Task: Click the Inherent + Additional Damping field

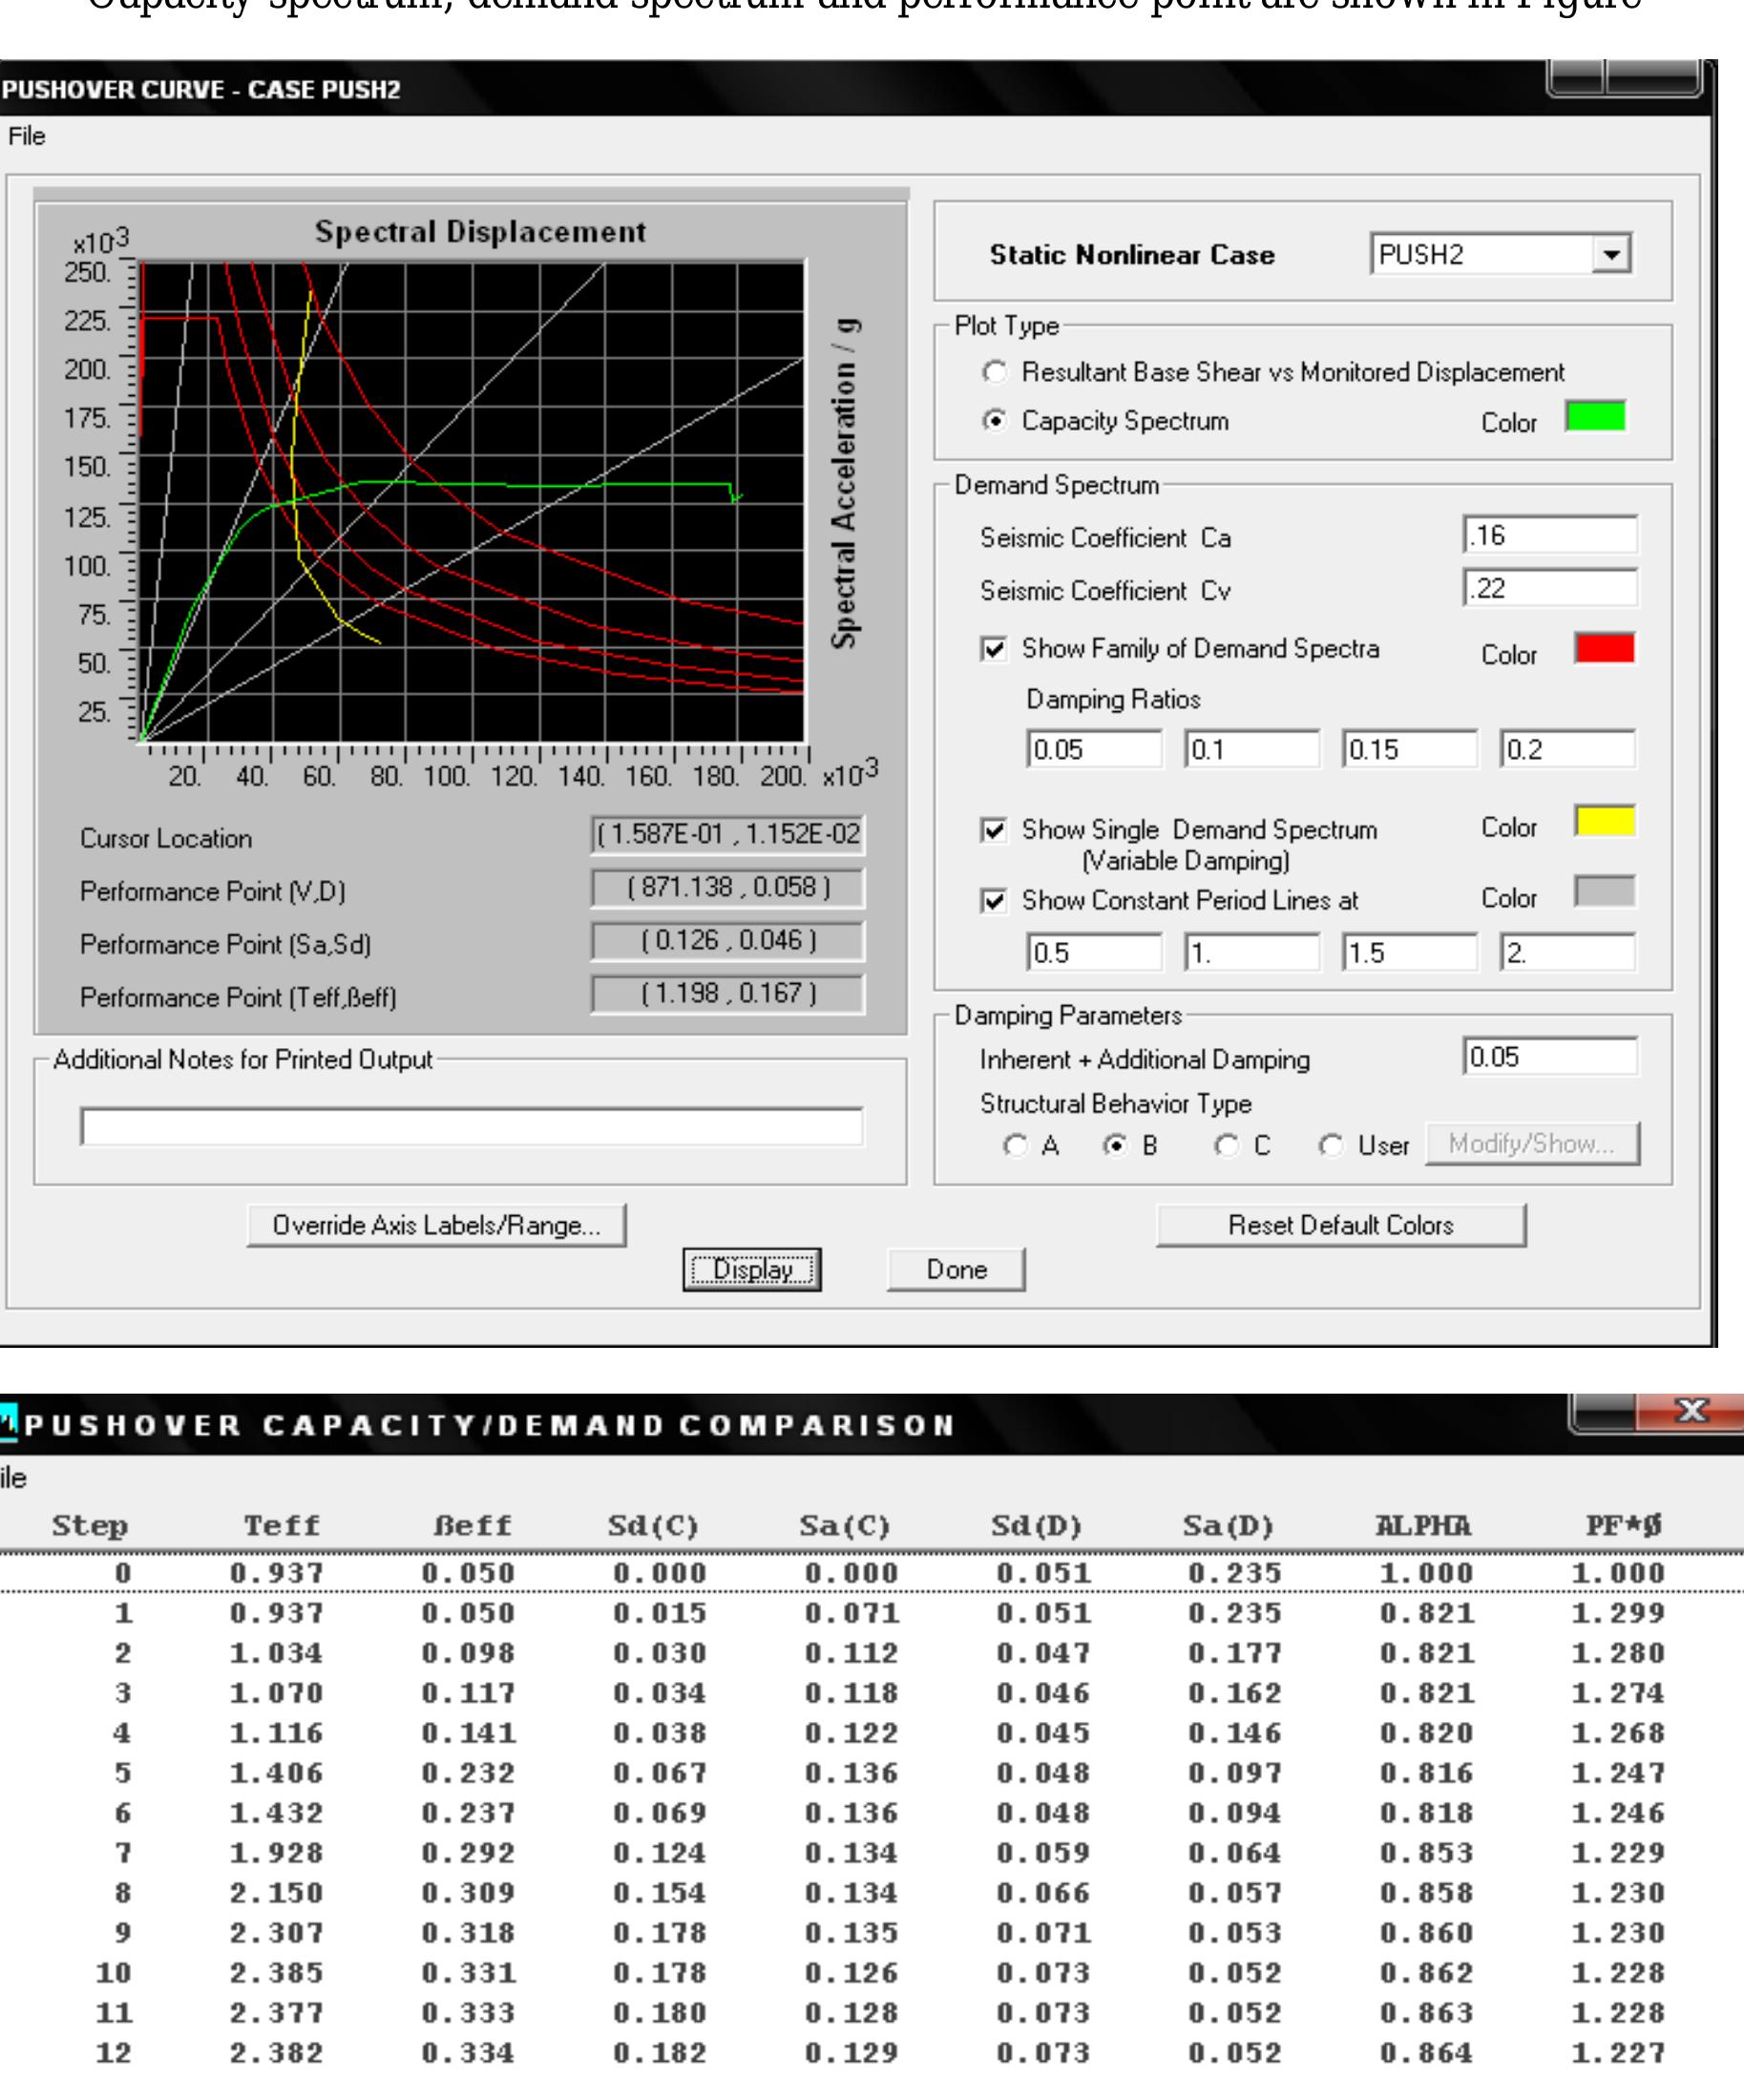Action: coord(1550,1056)
